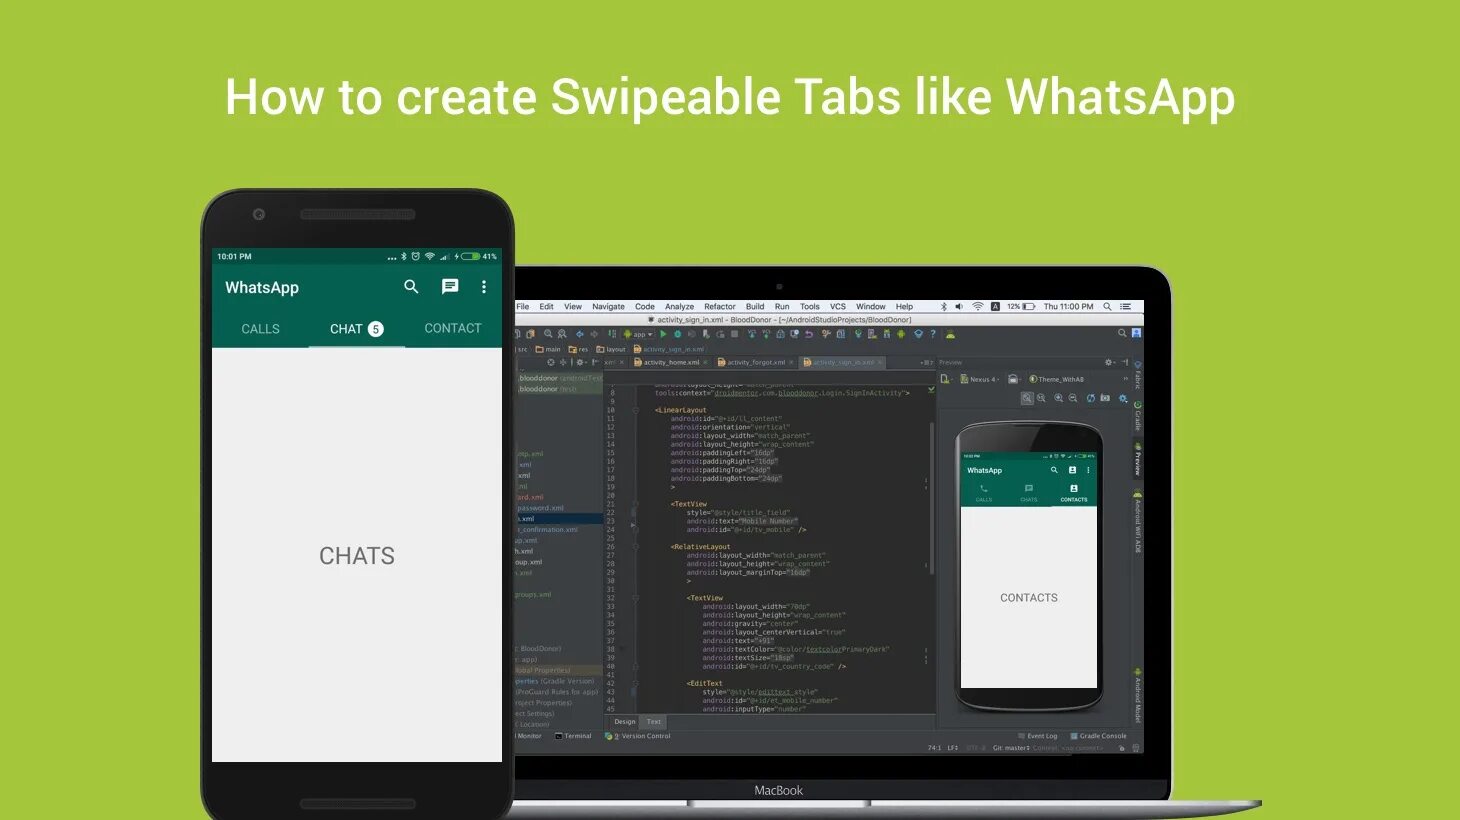Open the Version Control tool window
Viewport: 1460px width, 820px height.
point(638,736)
